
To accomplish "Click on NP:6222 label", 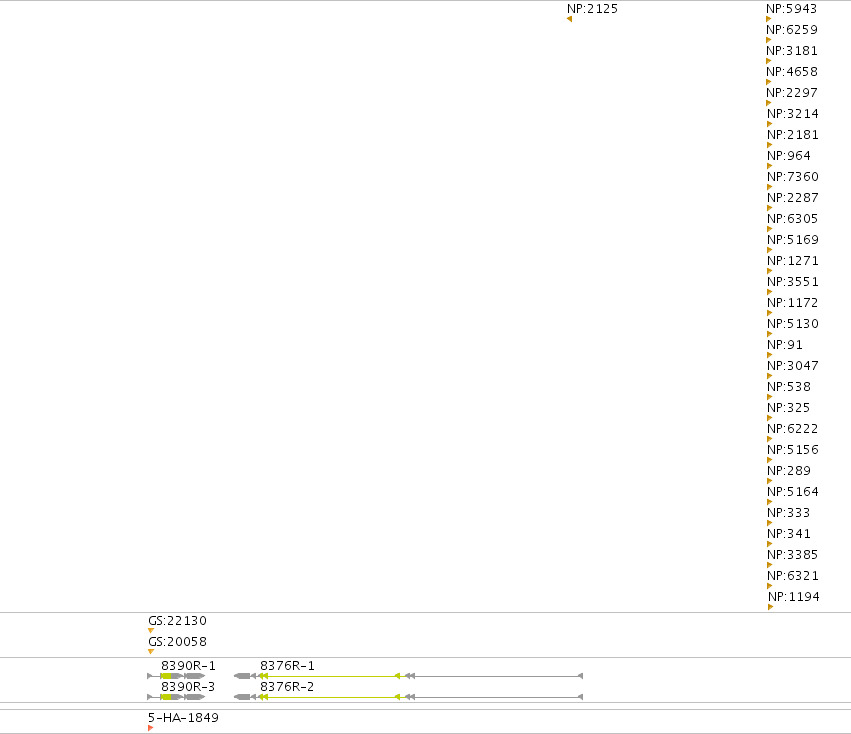I will [792, 429].
